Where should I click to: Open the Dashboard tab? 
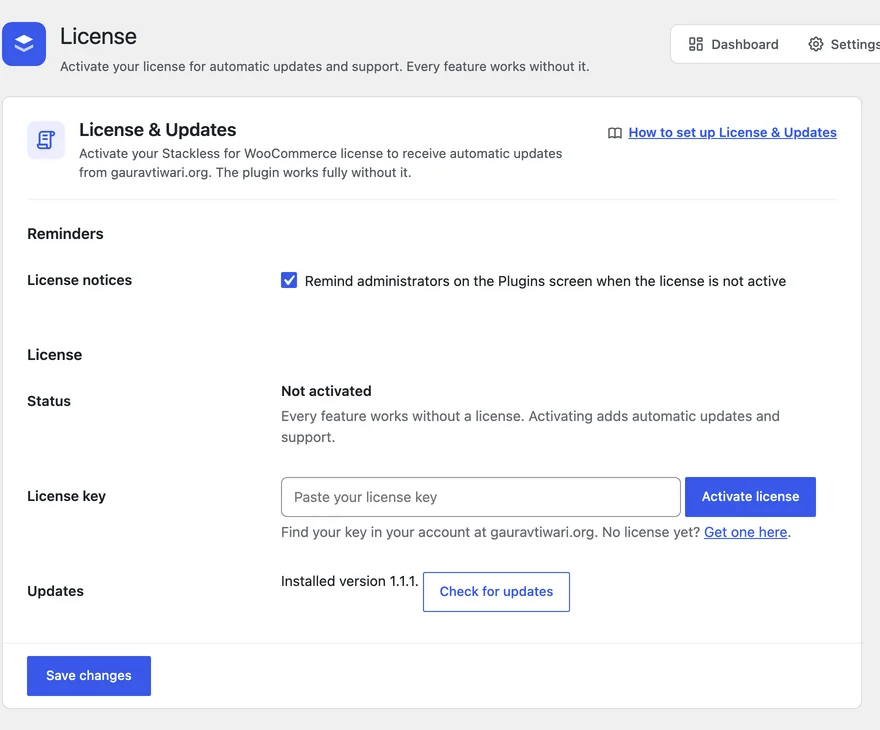pos(734,44)
